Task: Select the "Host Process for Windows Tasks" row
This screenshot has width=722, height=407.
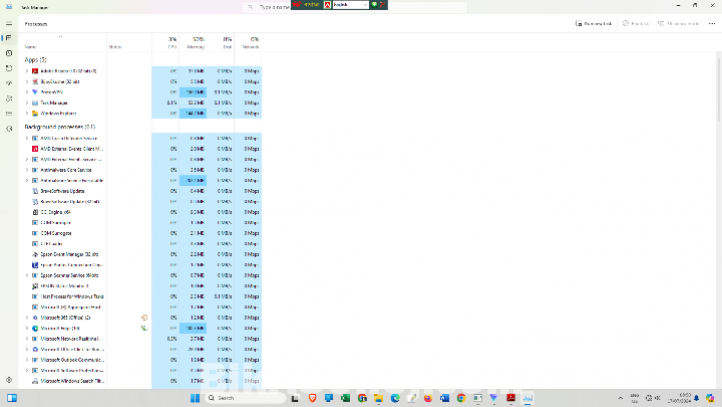Action: [x=143, y=297]
